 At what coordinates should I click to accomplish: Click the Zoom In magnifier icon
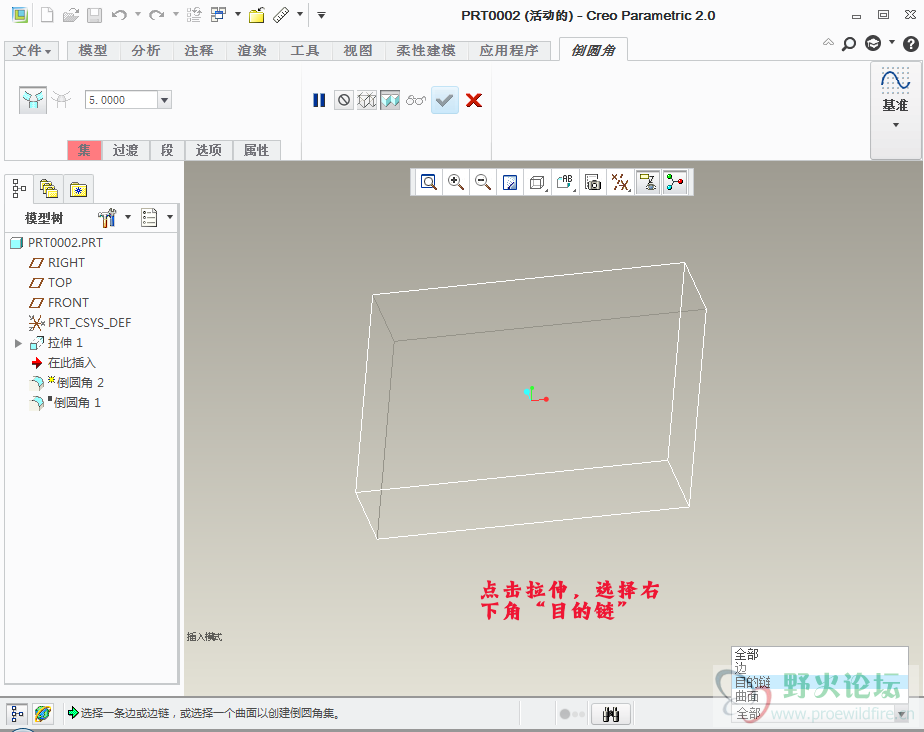[456, 182]
